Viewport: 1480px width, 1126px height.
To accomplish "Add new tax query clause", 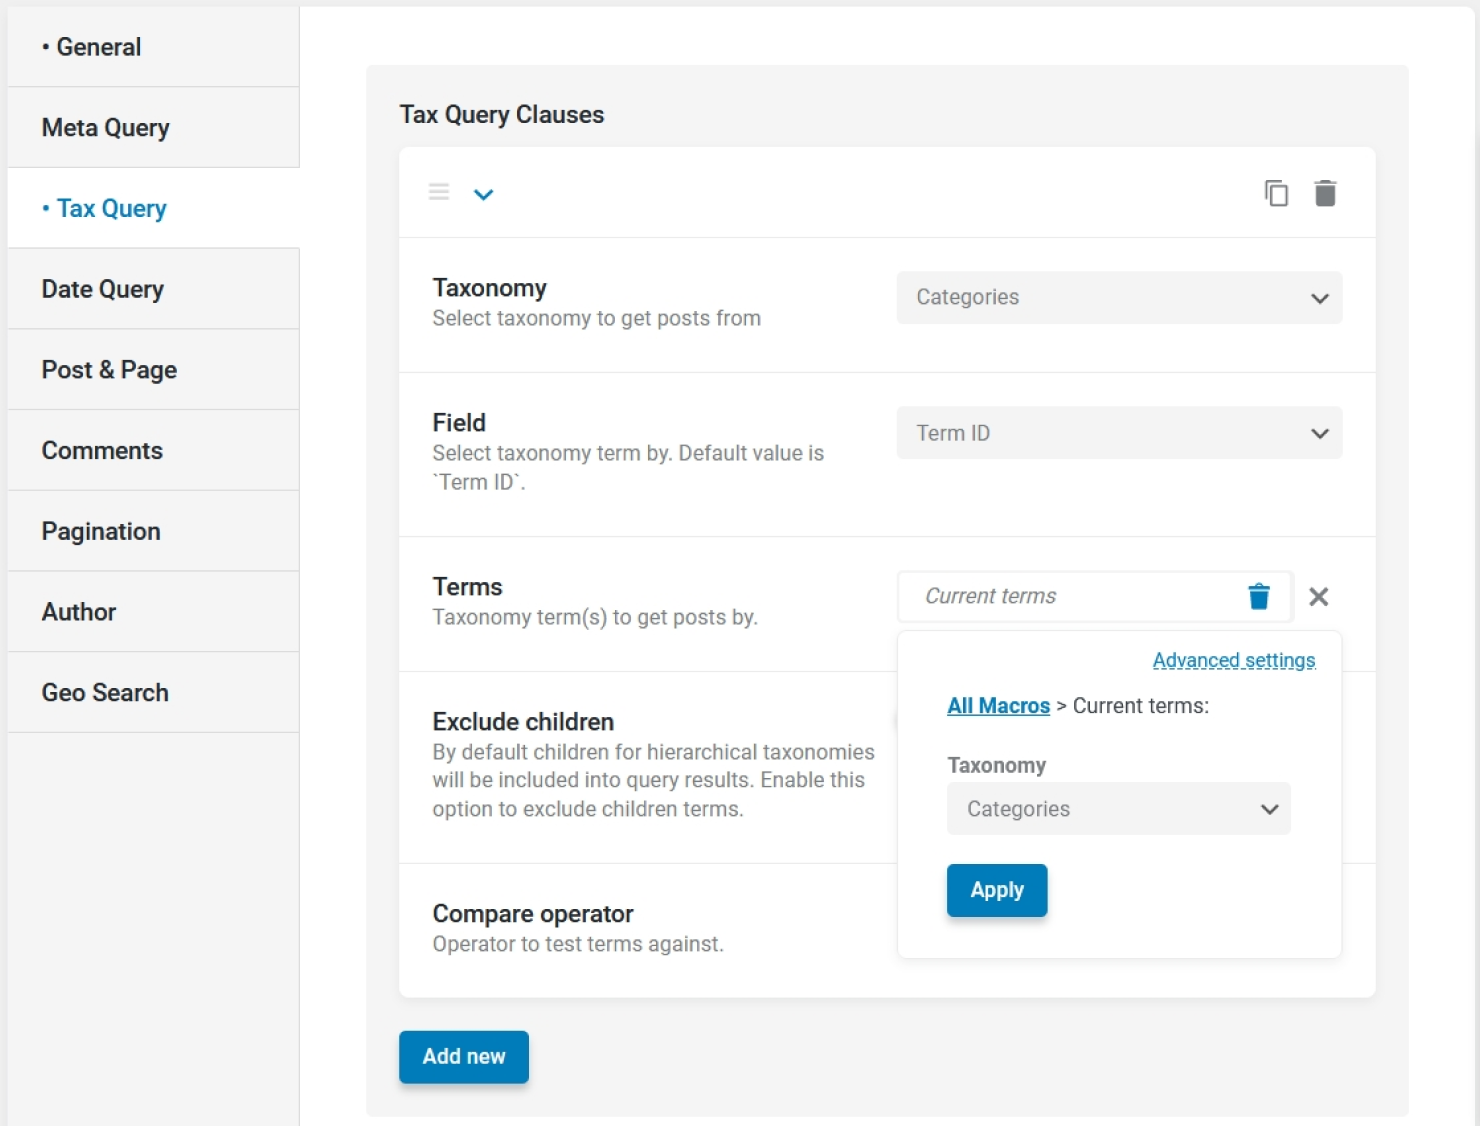I will tap(464, 1057).
